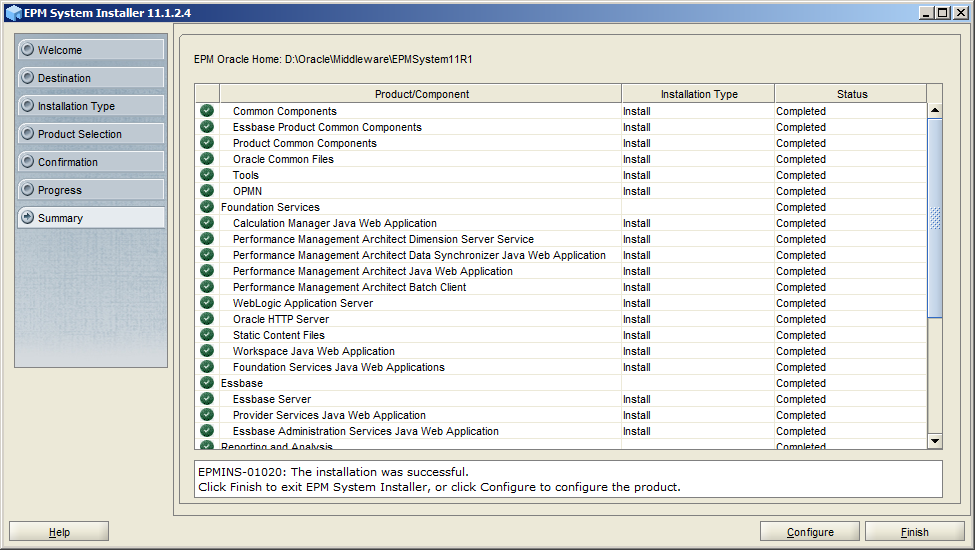This screenshot has width=975, height=550.
Task: Click the Status column header
Action: [851, 94]
